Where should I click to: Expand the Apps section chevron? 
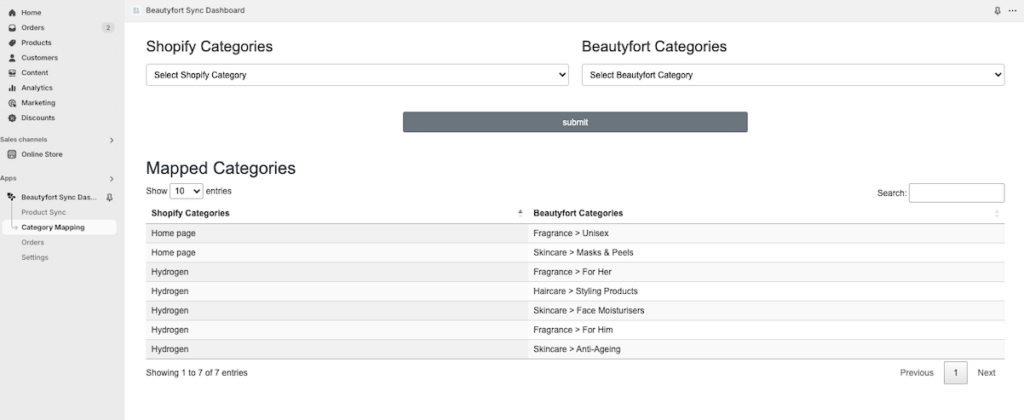pos(111,178)
